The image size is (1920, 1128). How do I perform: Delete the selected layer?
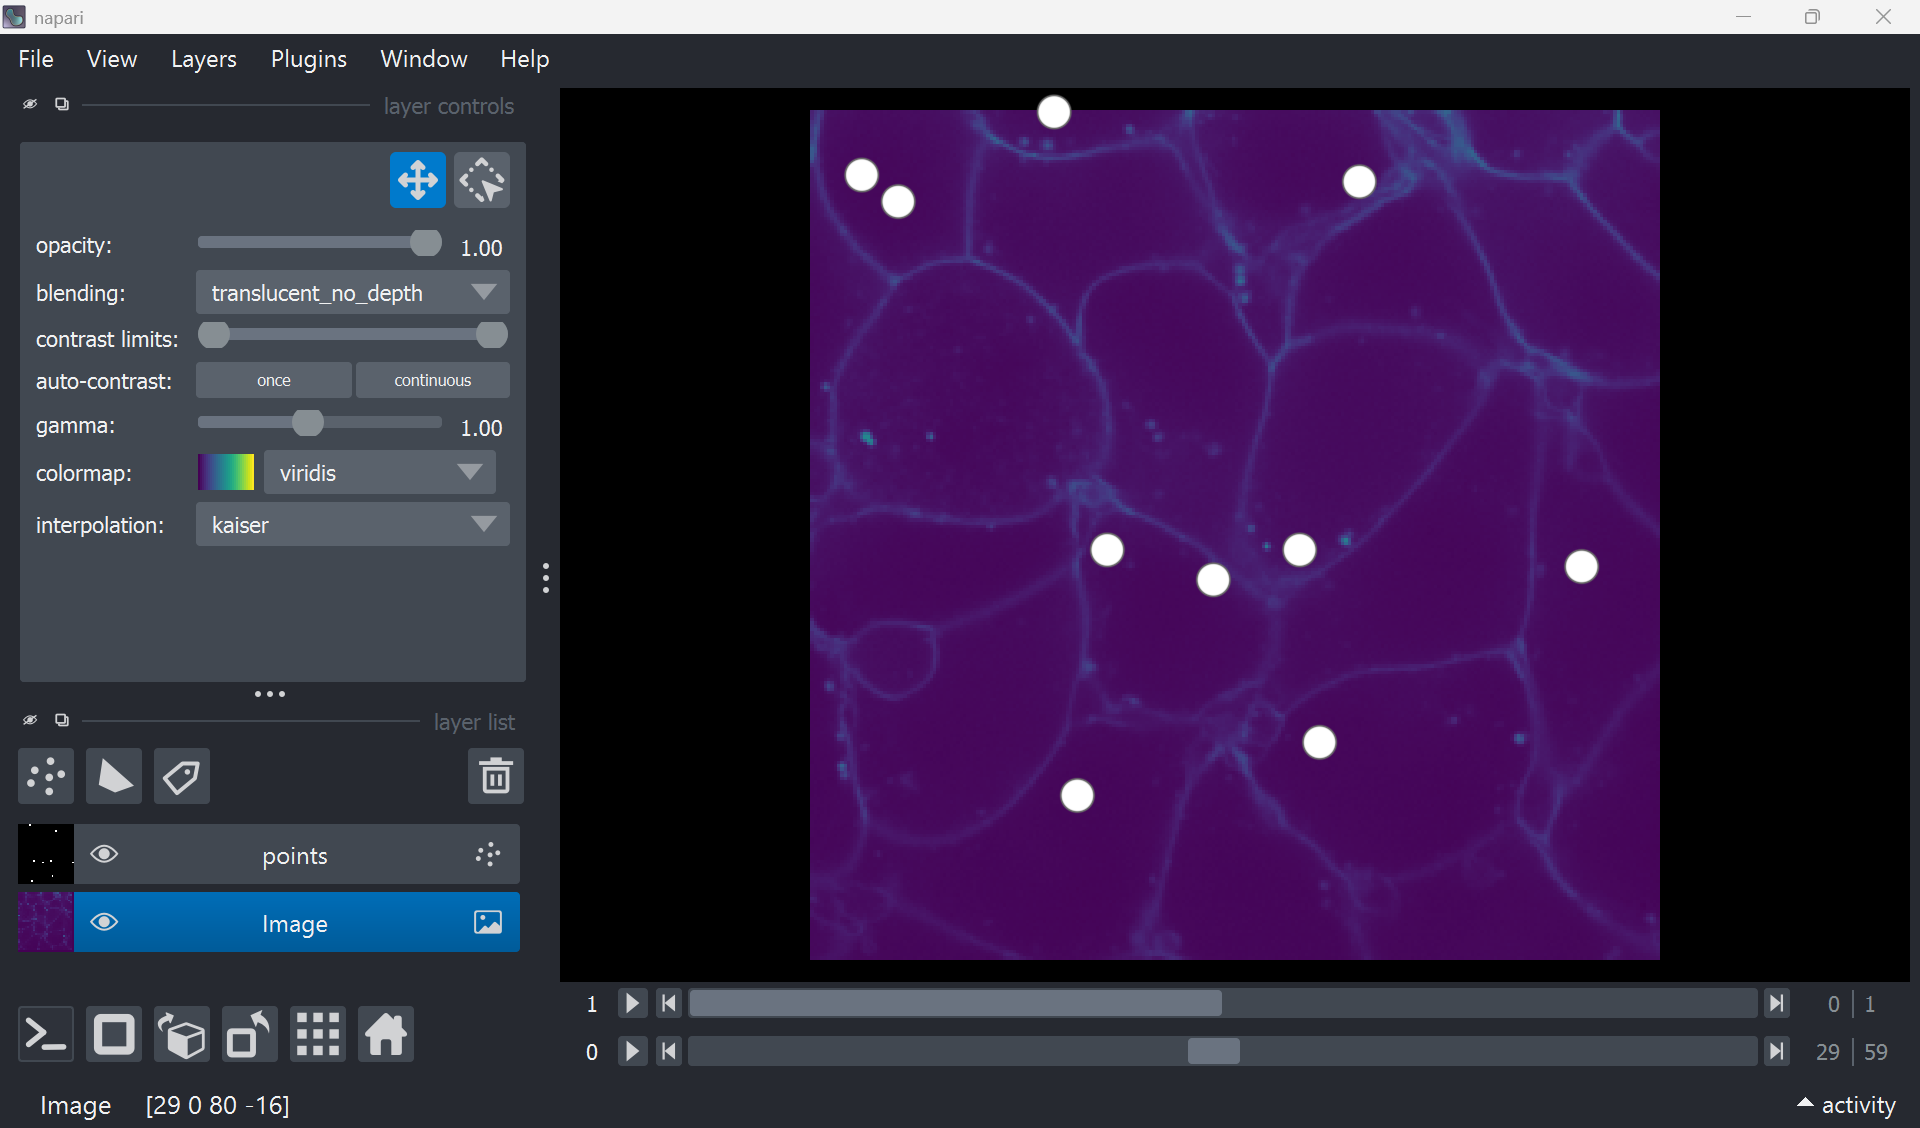coord(496,776)
